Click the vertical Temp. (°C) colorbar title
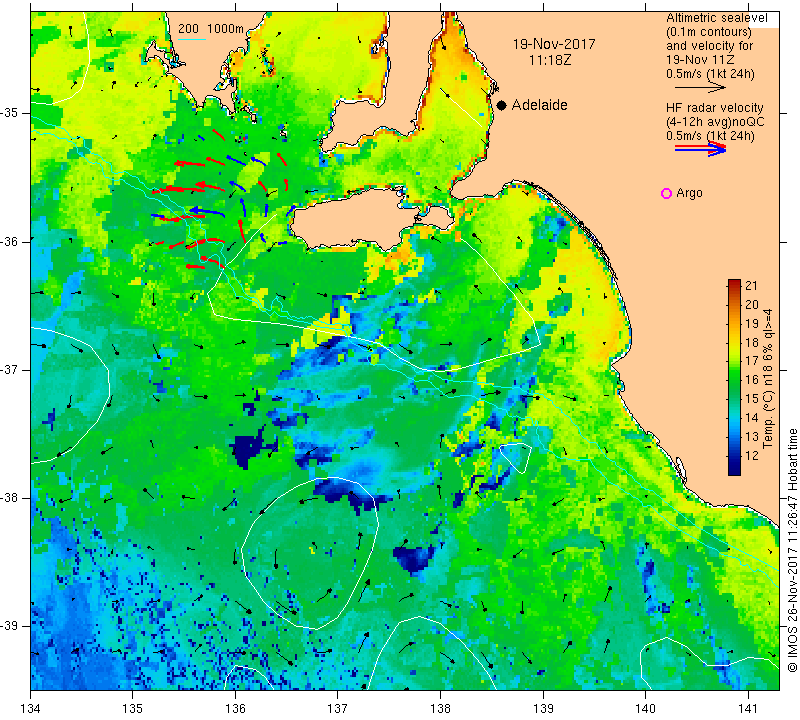 coord(767,378)
